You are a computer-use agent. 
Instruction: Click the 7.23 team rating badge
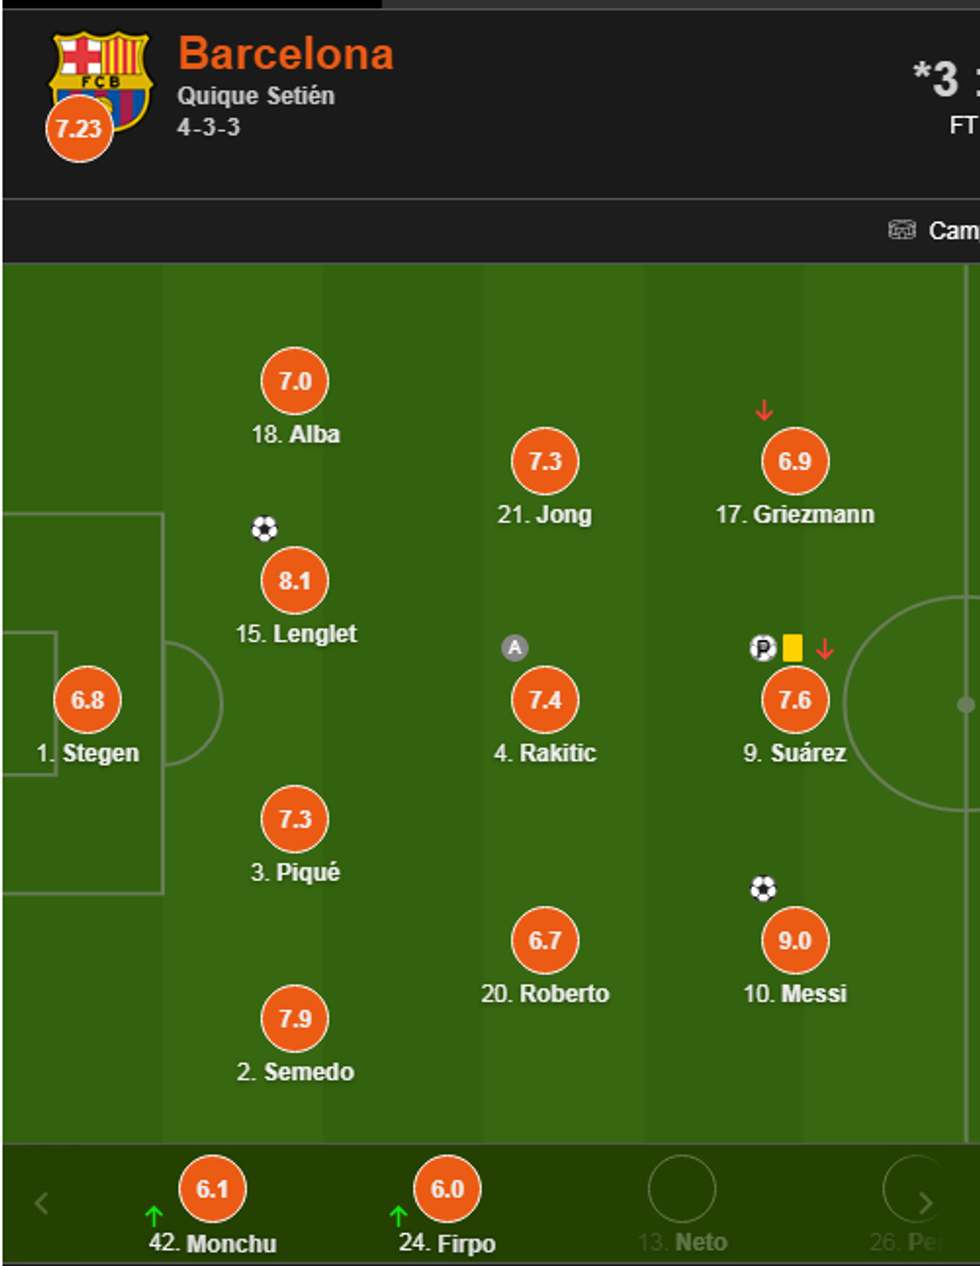(x=79, y=128)
